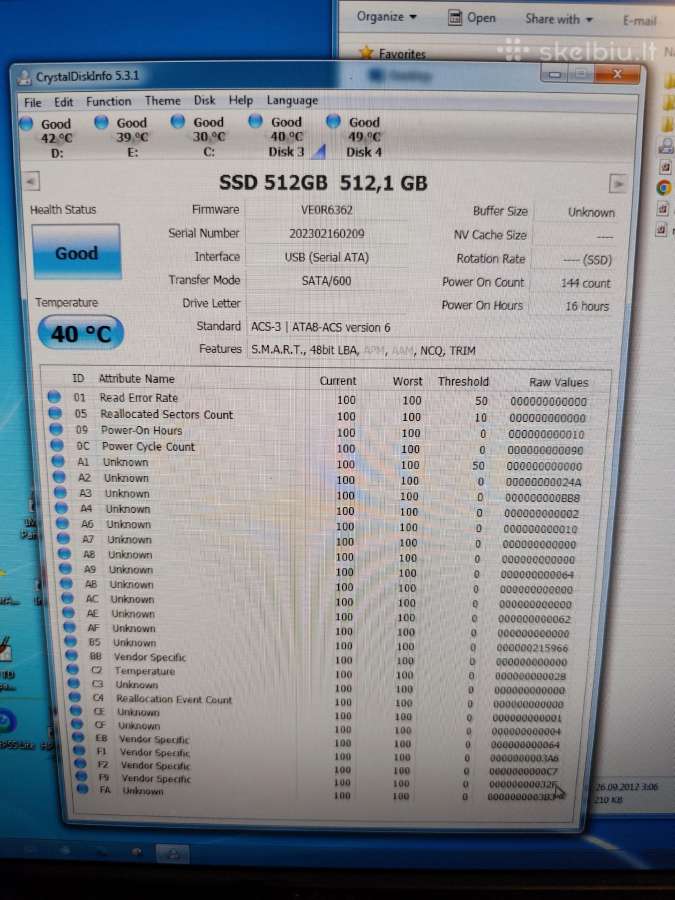Click the CrystalDiskInfo title bar icon
The image size is (675, 900).
coord(24,77)
